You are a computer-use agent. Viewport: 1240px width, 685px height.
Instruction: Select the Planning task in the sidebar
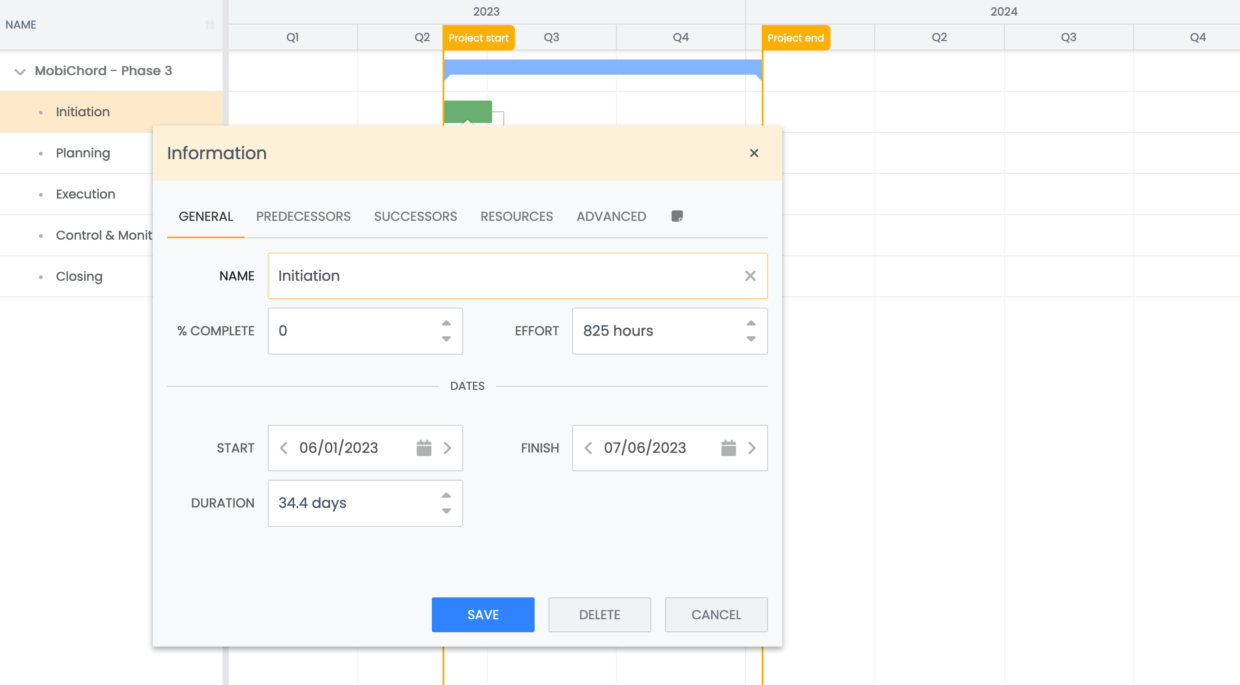click(85, 153)
